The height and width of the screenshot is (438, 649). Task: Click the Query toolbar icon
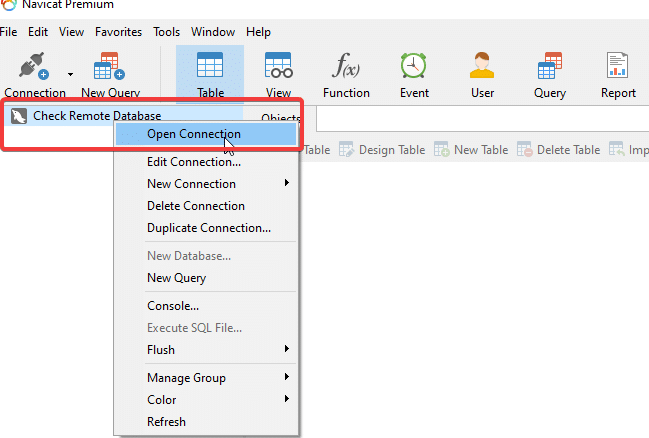pyautogui.click(x=549, y=70)
